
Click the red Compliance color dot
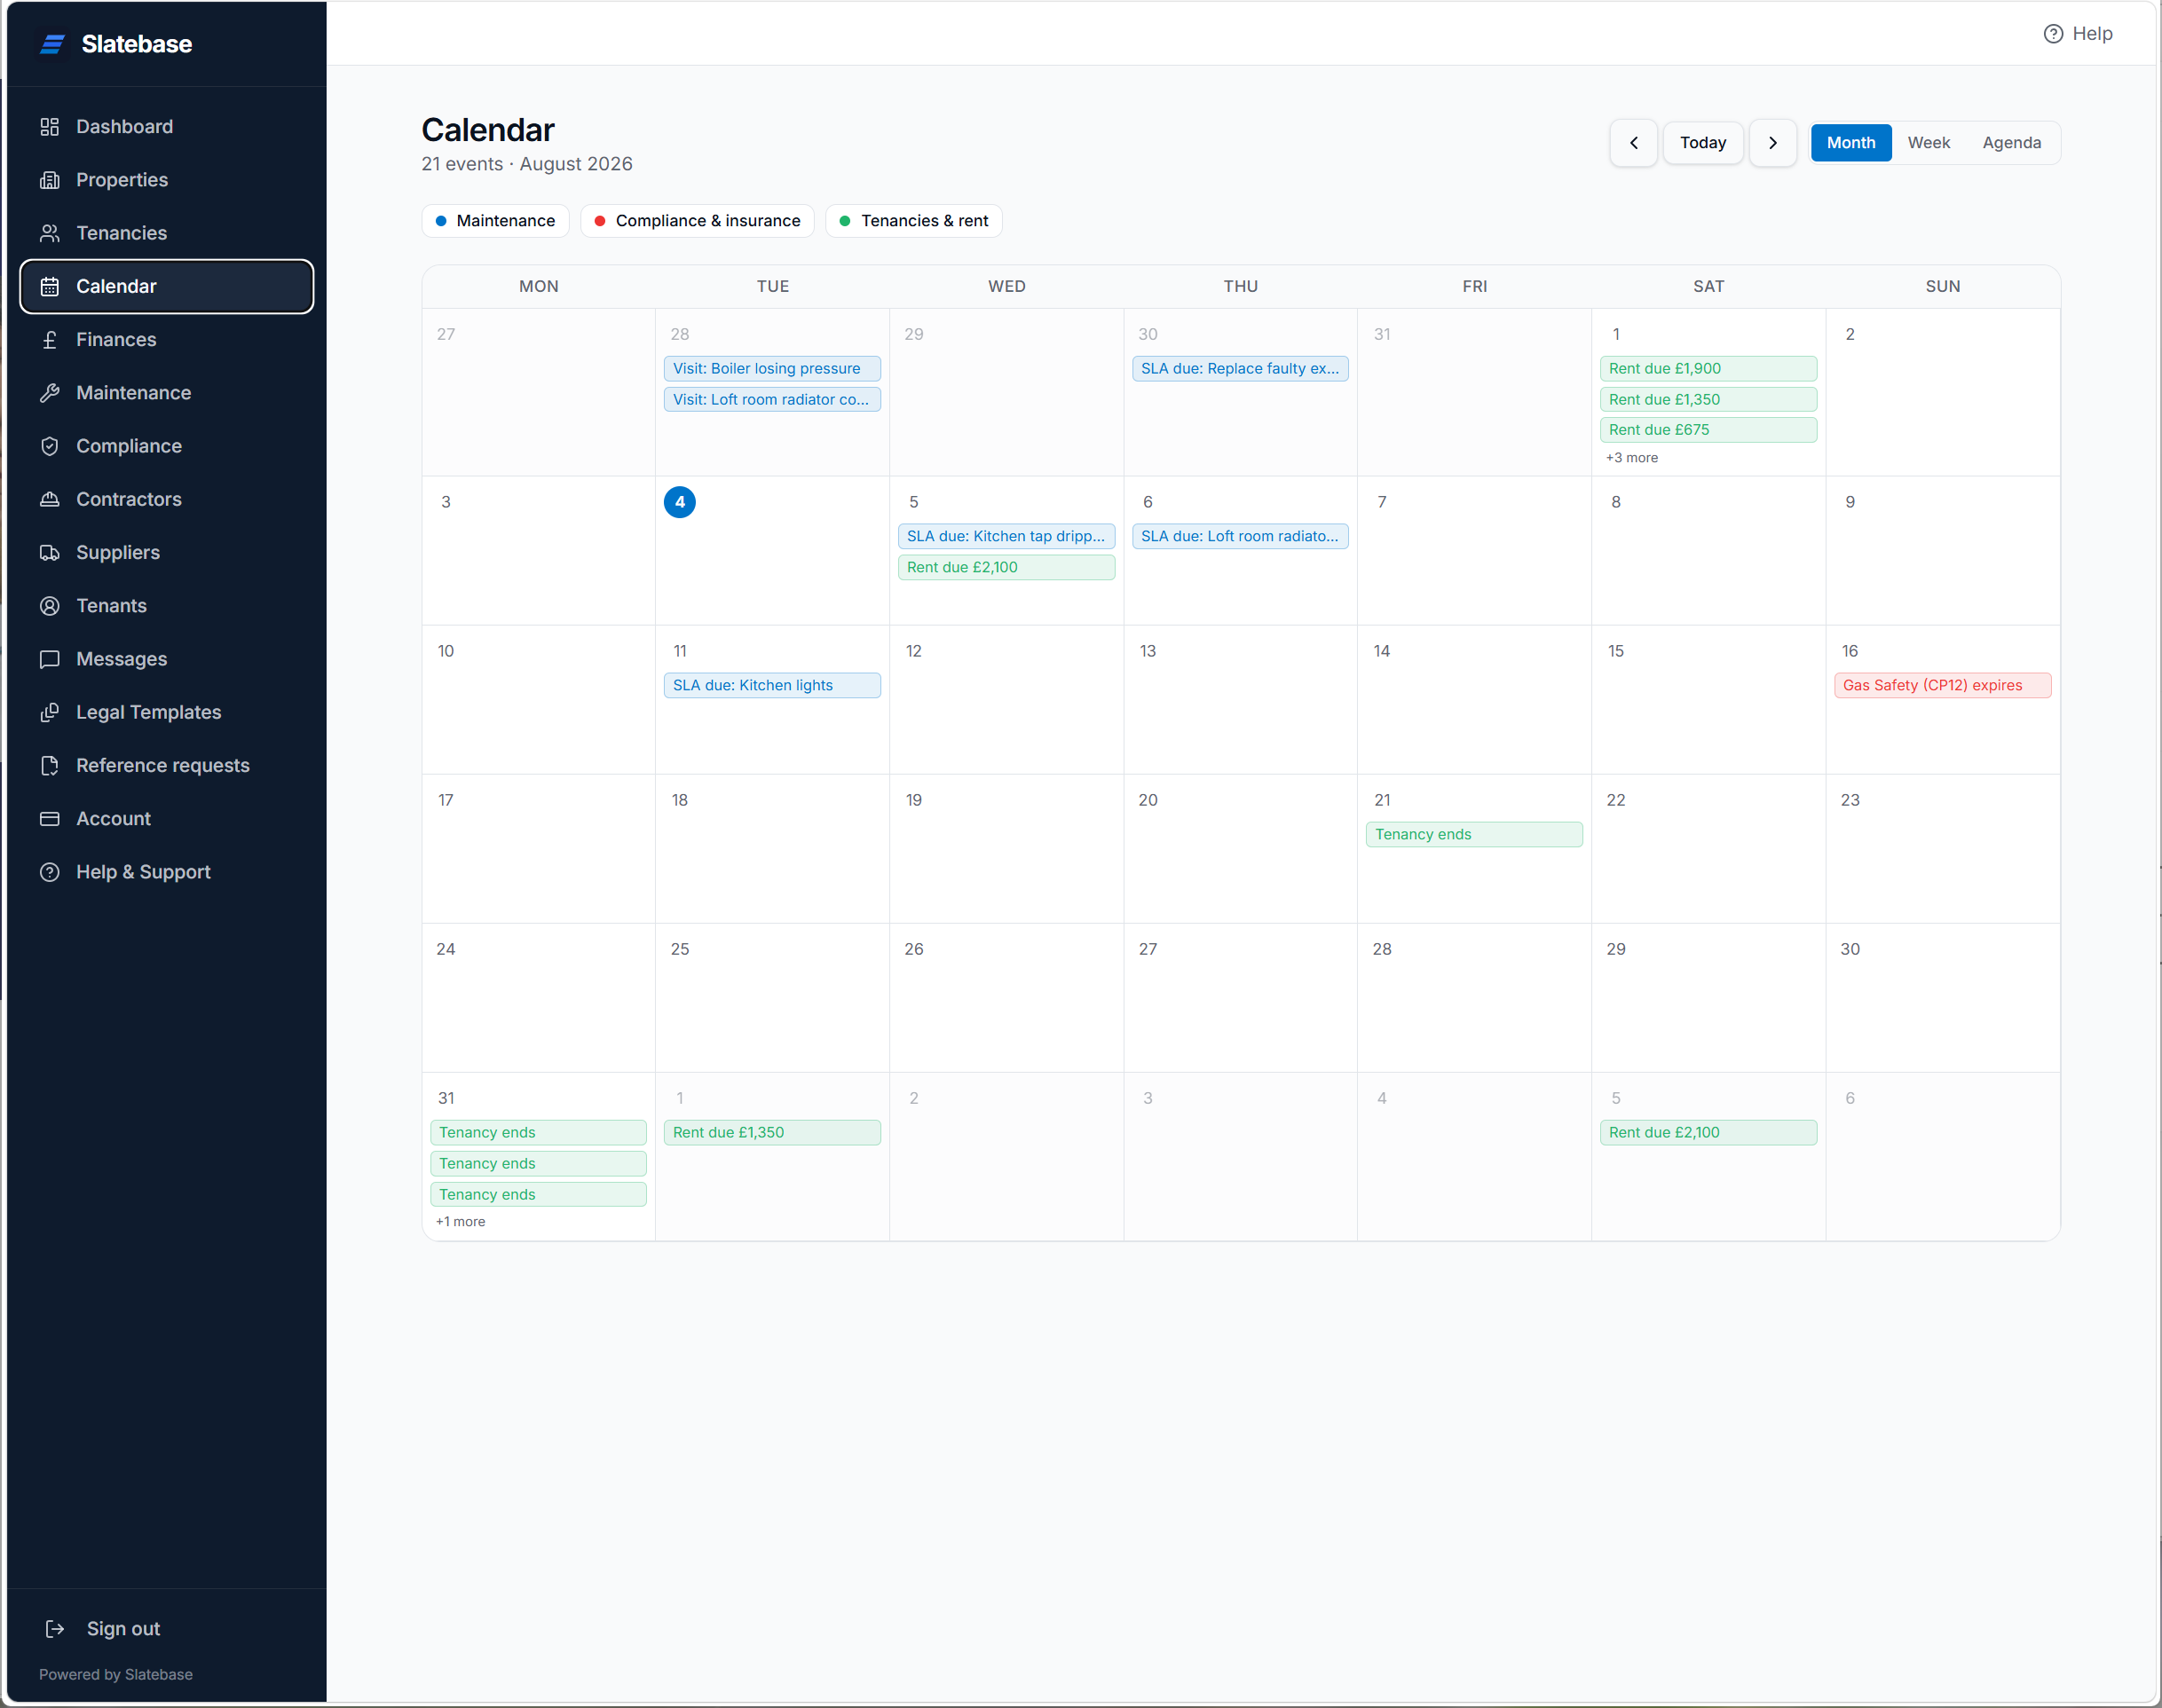tap(600, 221)
